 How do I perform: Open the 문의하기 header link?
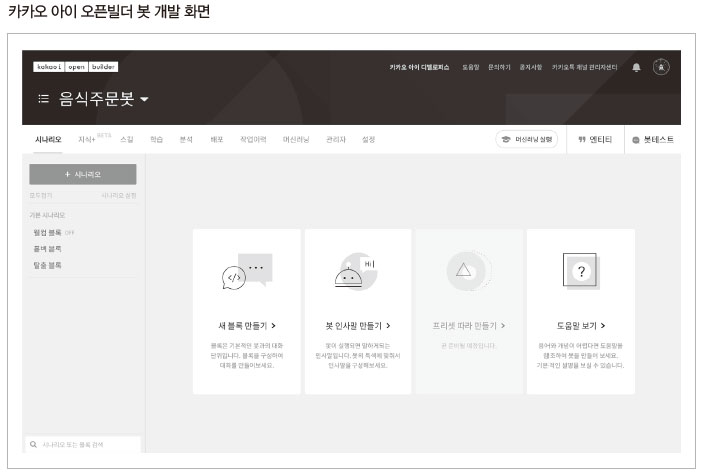pyautogui.click(x=499, y=67)
